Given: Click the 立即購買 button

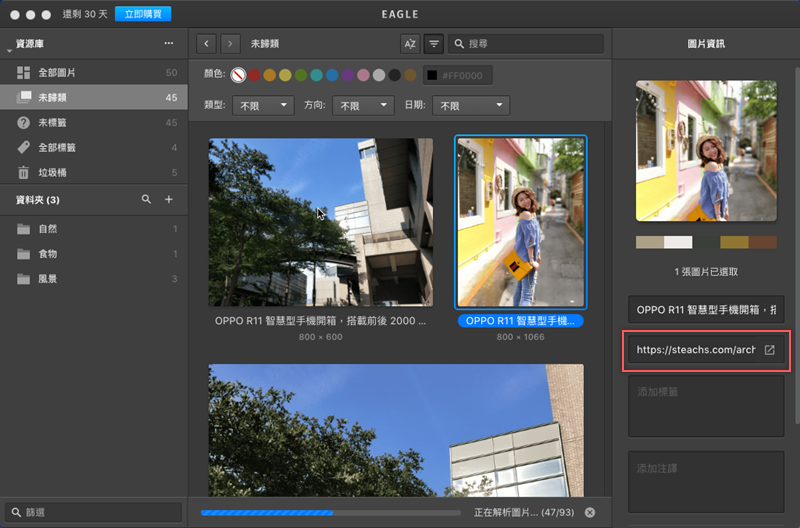Looking at the screenshot, I should (x=142, y=14).
